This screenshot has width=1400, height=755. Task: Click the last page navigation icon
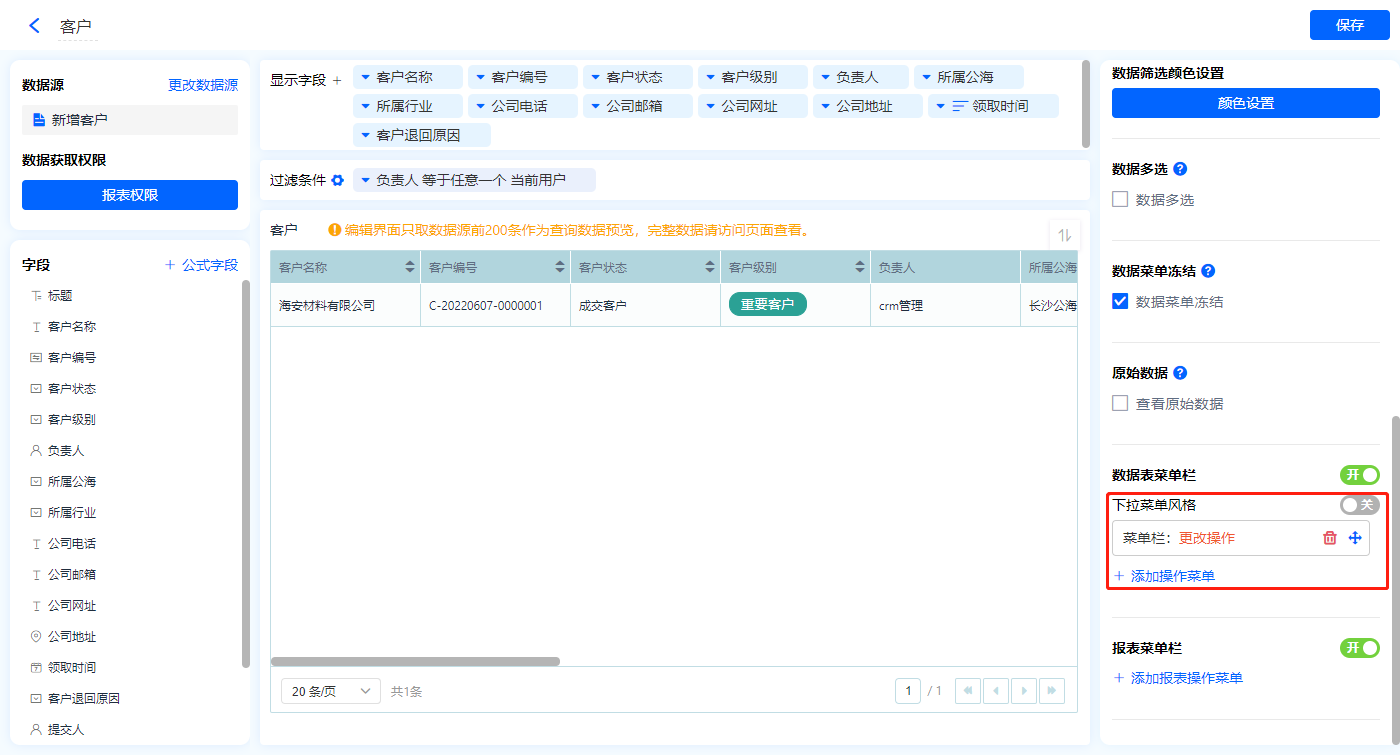(1051, 691)
